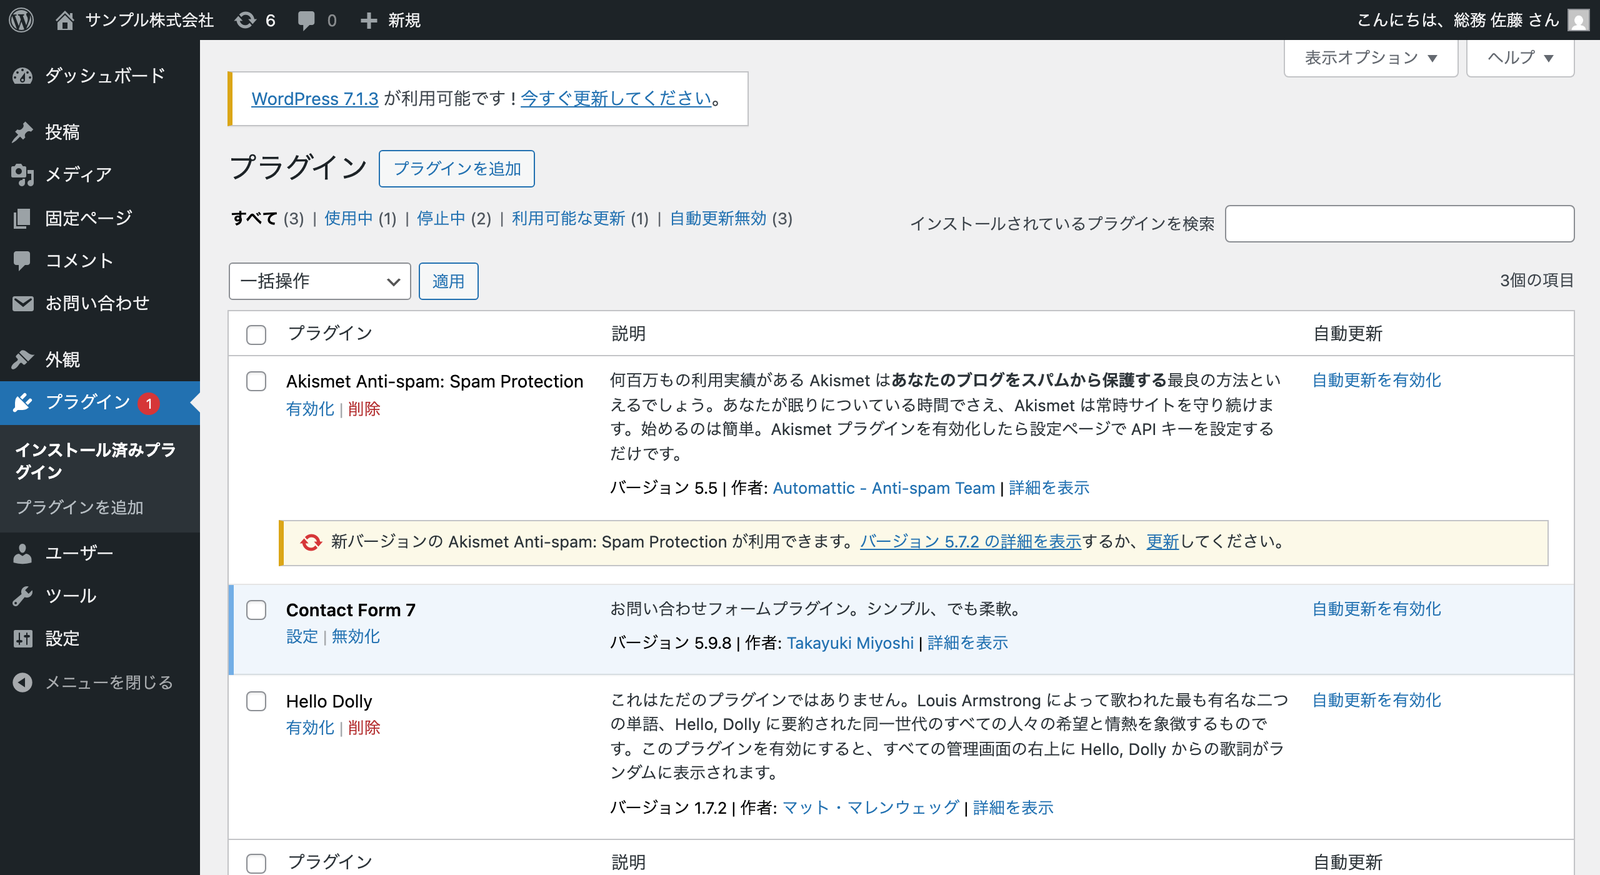Open the updates icon showing 6
This screenshot has width=1600, height=875.
pyautogui.click(x=245, y=20)
